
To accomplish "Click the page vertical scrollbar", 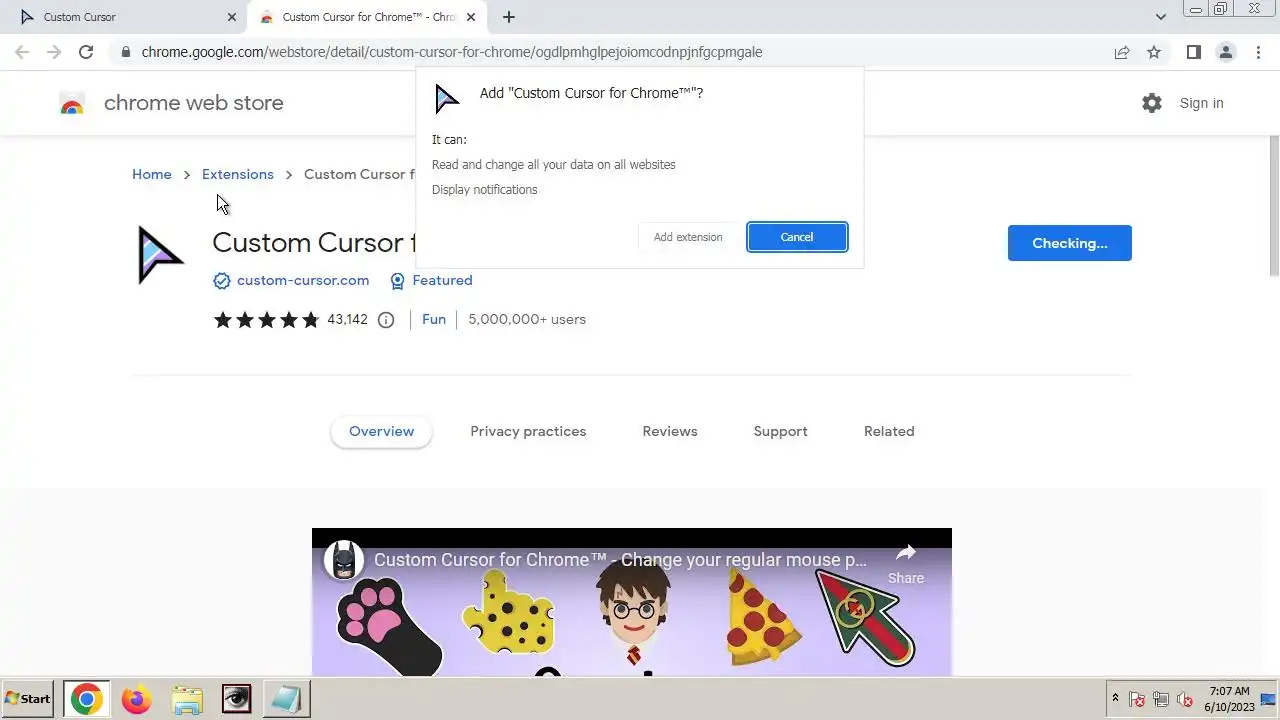I will 1273,205.
